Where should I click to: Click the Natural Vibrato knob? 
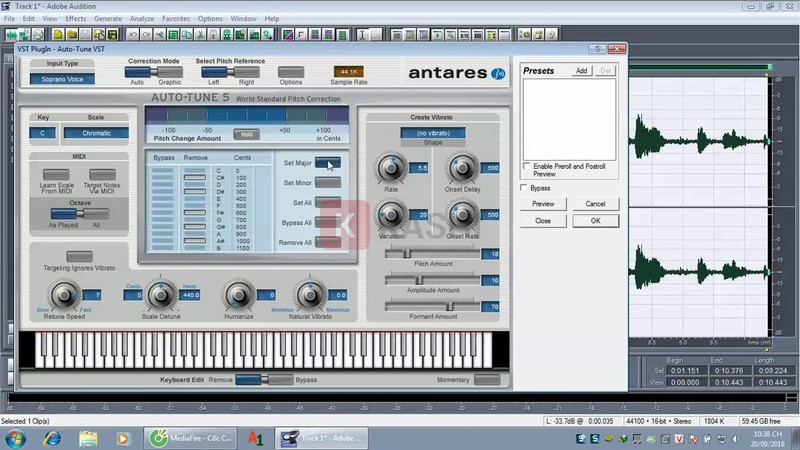pyautogui.click(x=309, y=294)
